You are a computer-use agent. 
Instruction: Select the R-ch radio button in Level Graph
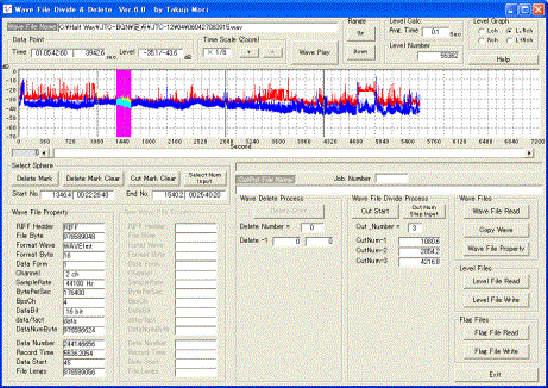click(x=481, y=41)
